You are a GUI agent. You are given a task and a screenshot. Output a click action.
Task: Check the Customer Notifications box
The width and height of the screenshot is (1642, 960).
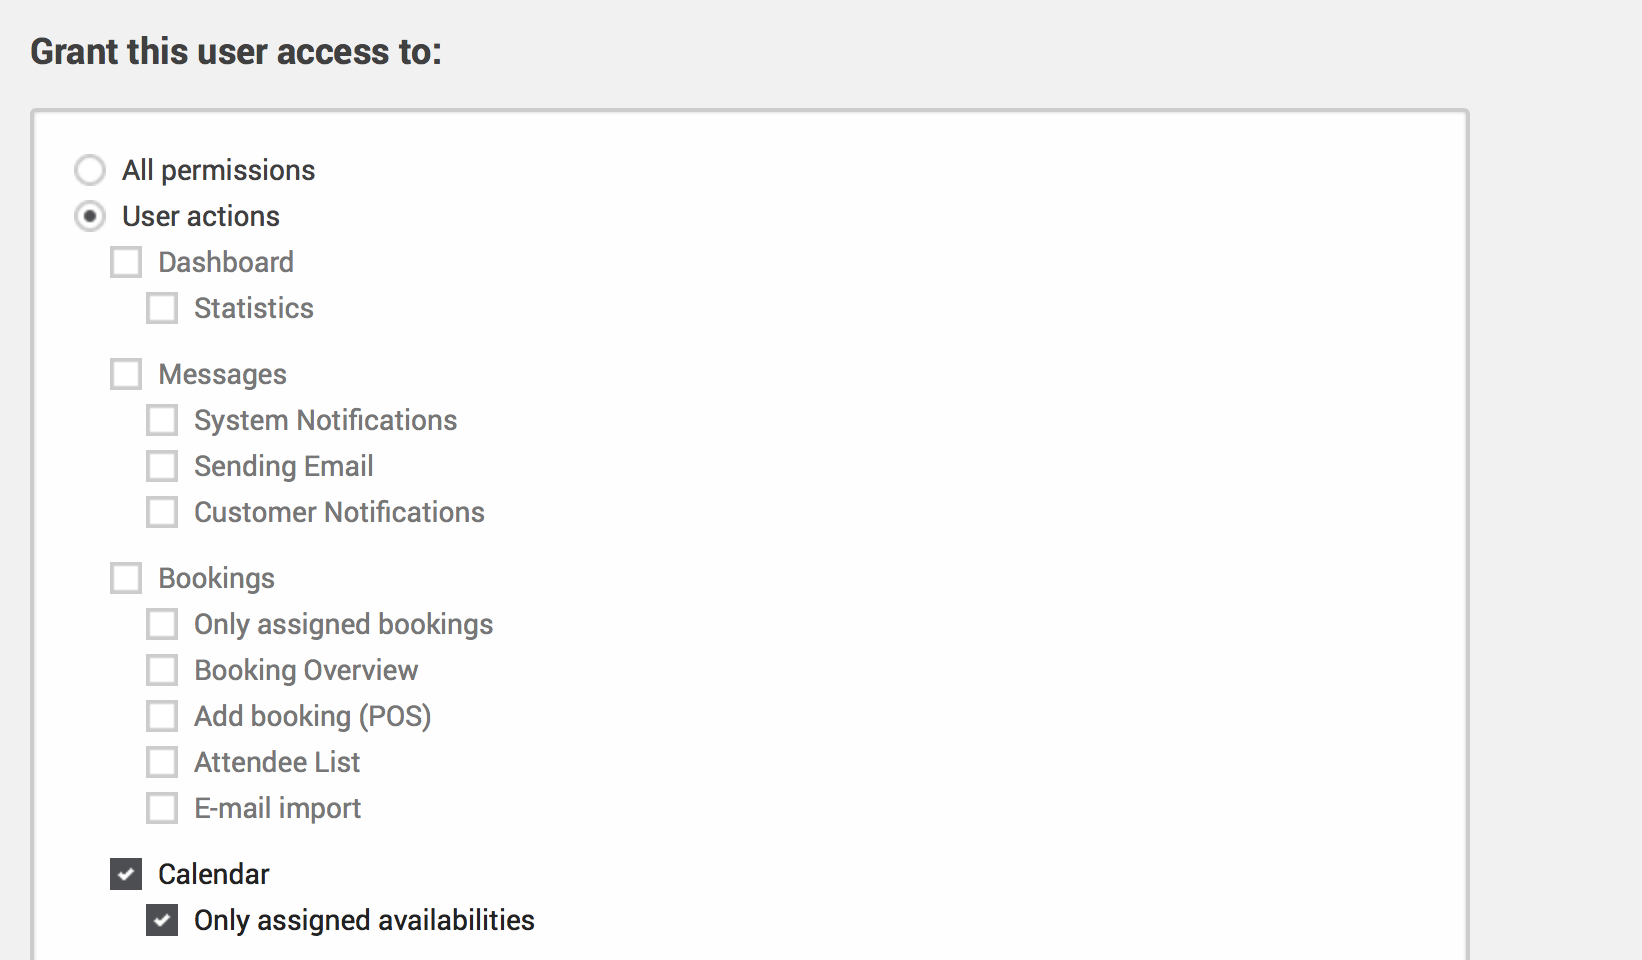click(162, 512)
